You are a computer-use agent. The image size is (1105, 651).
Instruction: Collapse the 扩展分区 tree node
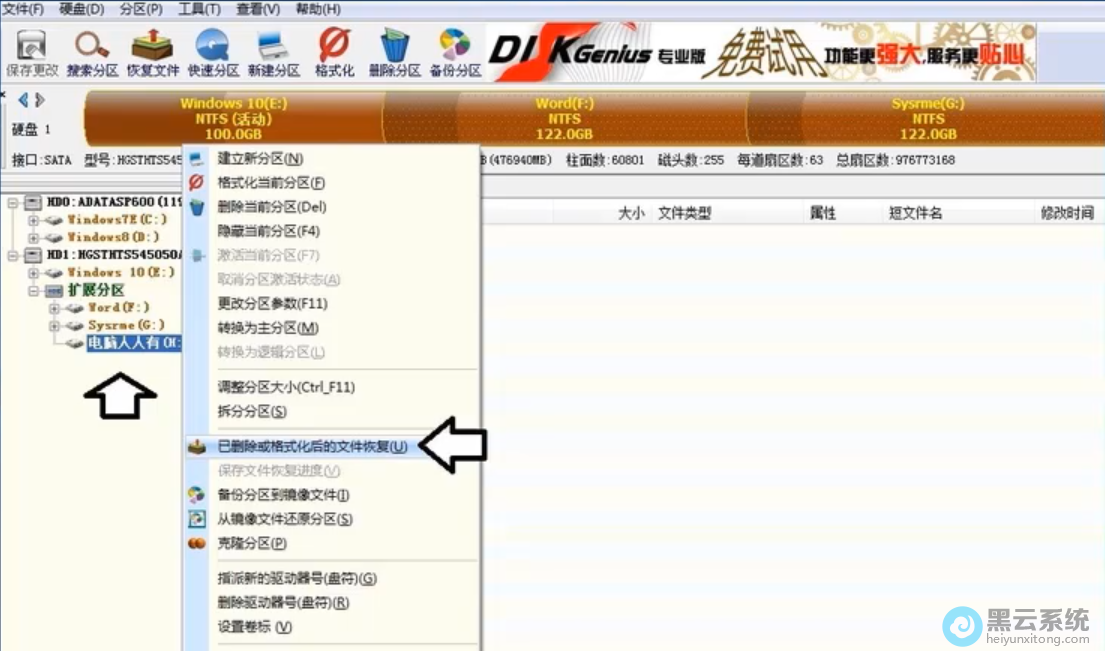(x=33, y=289)
